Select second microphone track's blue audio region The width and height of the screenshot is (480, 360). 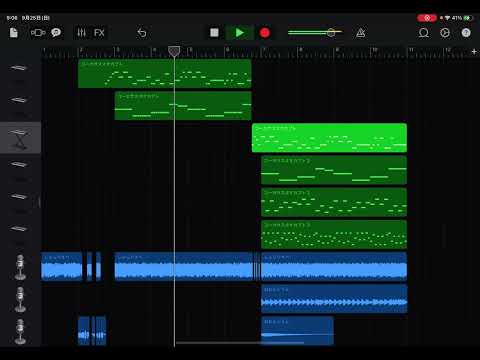[334, 299]
